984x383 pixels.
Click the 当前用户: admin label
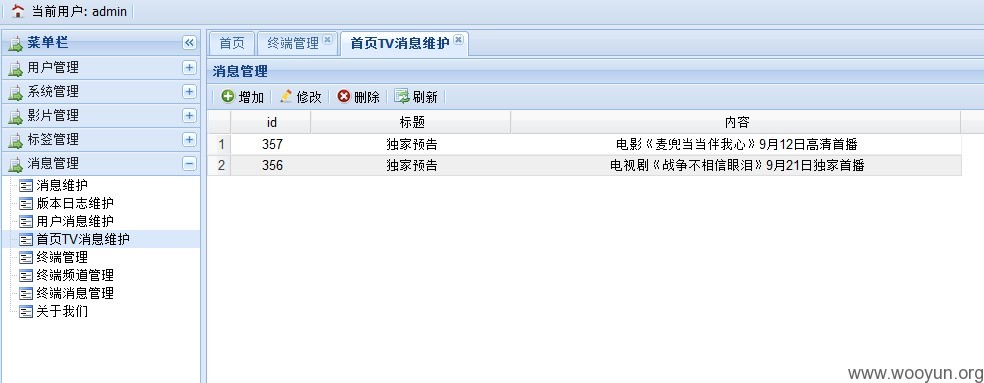pos(79,11)
